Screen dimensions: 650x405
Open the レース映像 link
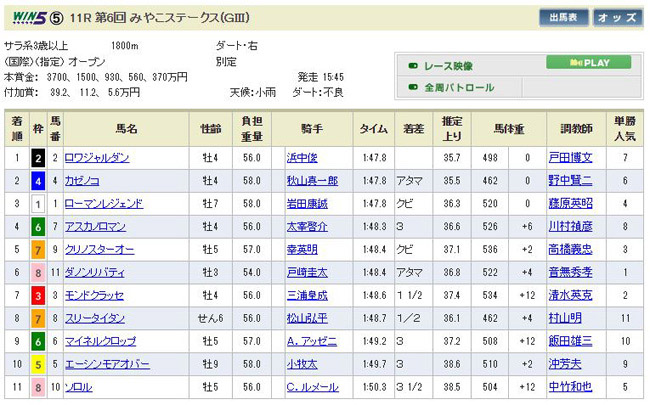tap(448, 67)
